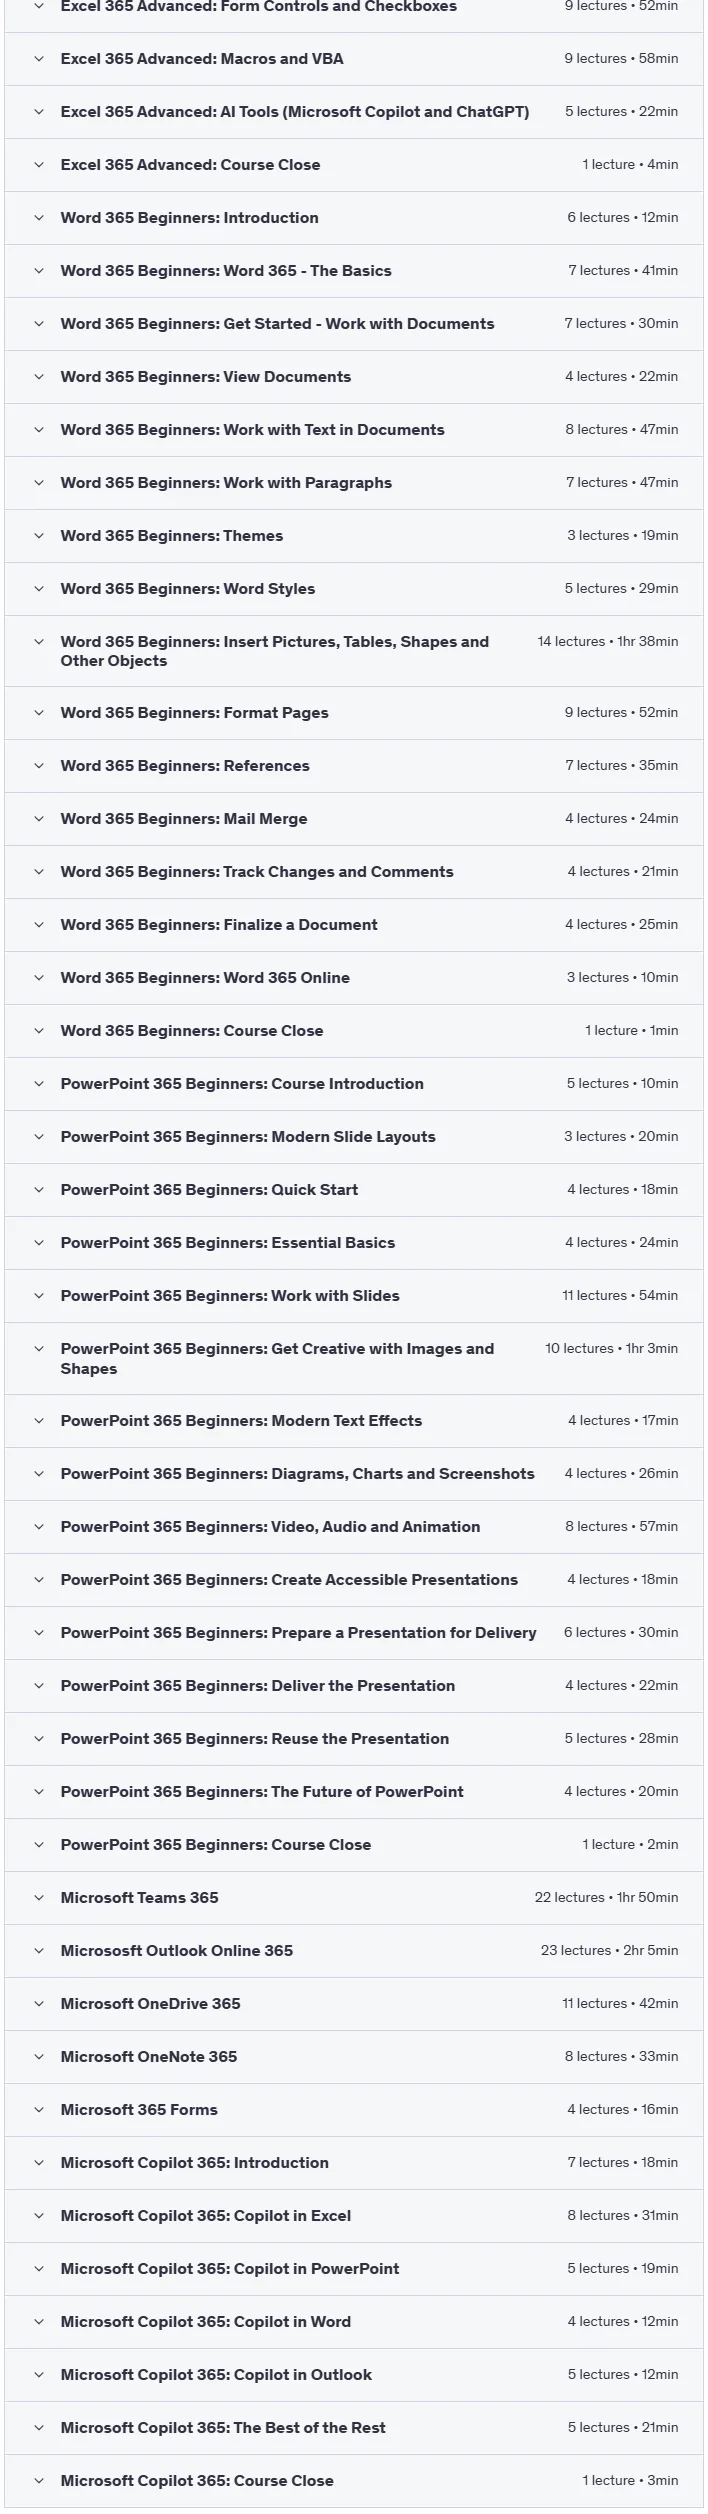
Task: Click the '11 lectures • 42min' text
Action: [620, 2004]
